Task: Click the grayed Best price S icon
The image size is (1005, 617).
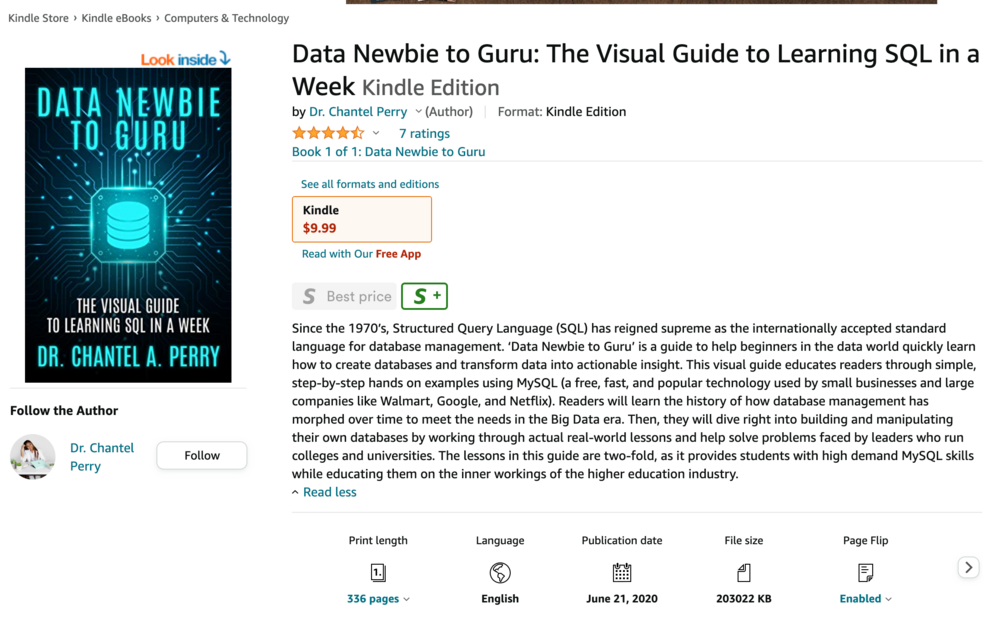Action: pos(311,296)
